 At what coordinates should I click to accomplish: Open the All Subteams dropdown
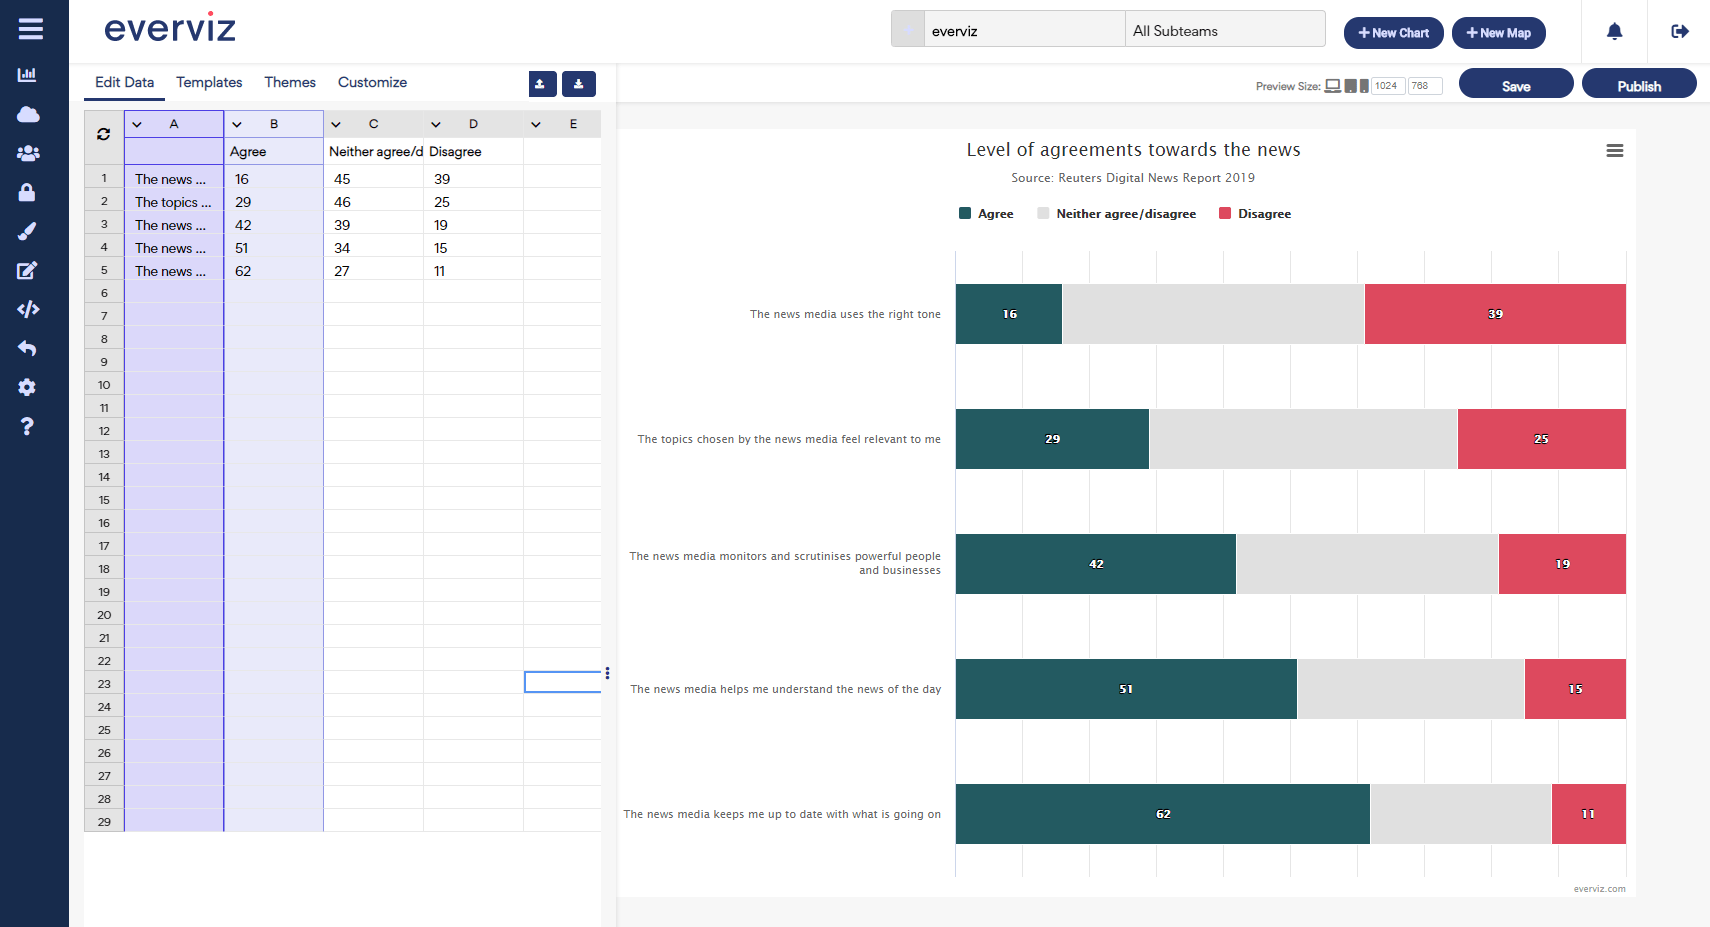click(x=1224, y=31)
